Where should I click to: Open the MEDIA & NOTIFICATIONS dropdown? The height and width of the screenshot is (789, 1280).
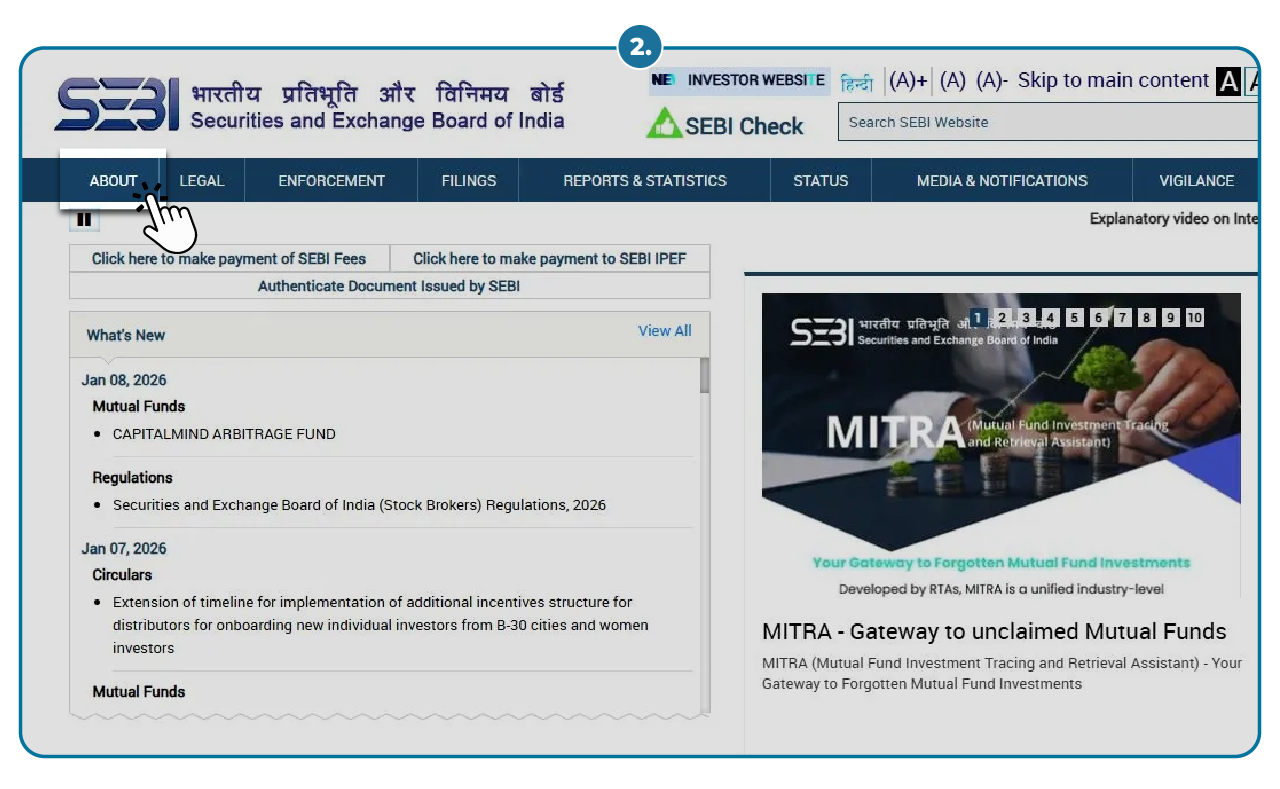pos(1001,180)
